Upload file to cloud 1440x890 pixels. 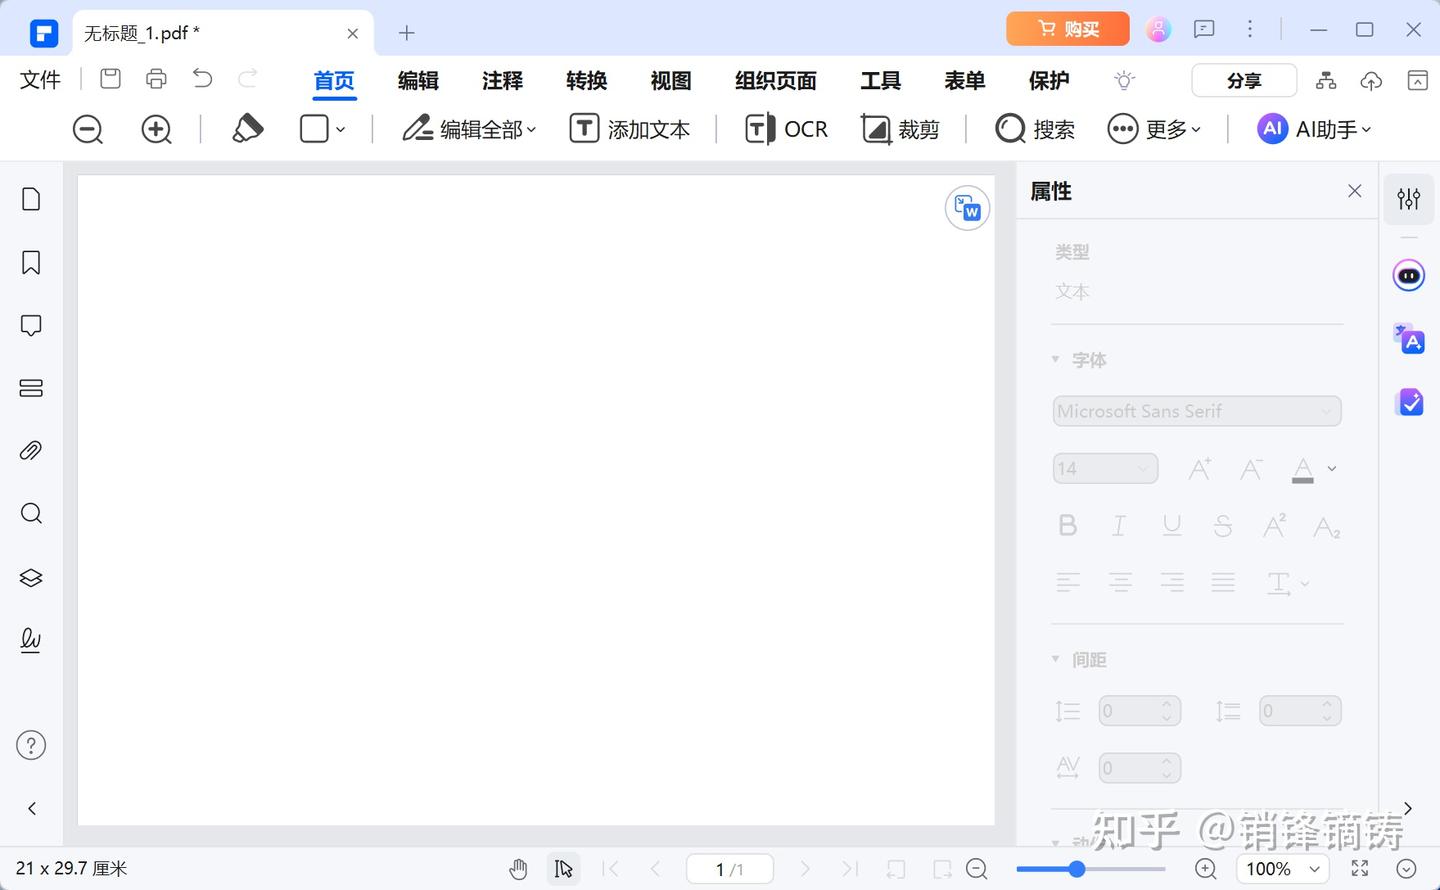pyautogui.click(x=1371, y=80)
